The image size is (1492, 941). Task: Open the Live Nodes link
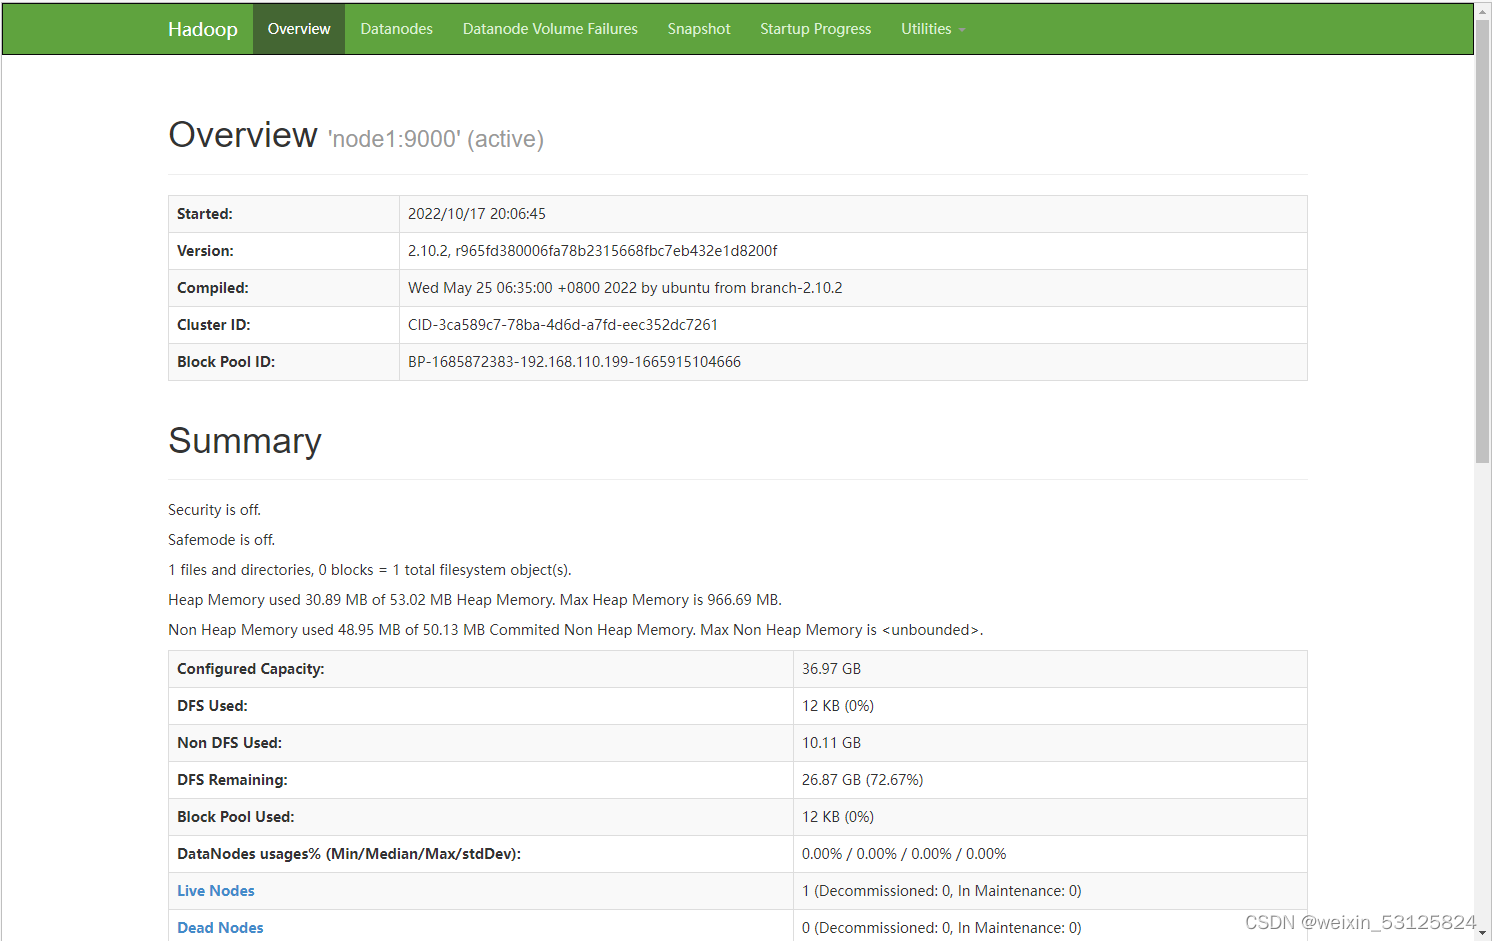pos(215,890)
